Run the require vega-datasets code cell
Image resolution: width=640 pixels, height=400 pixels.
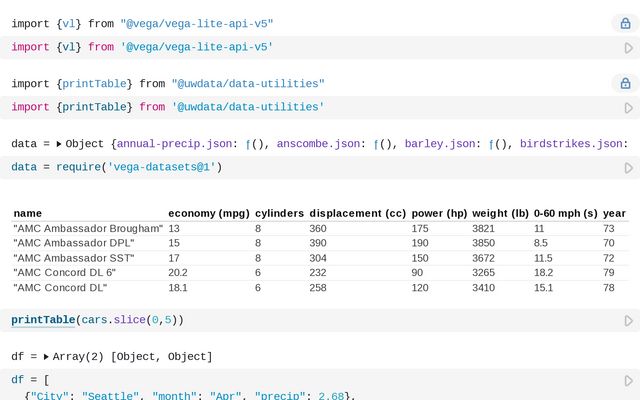pos(628,168)
